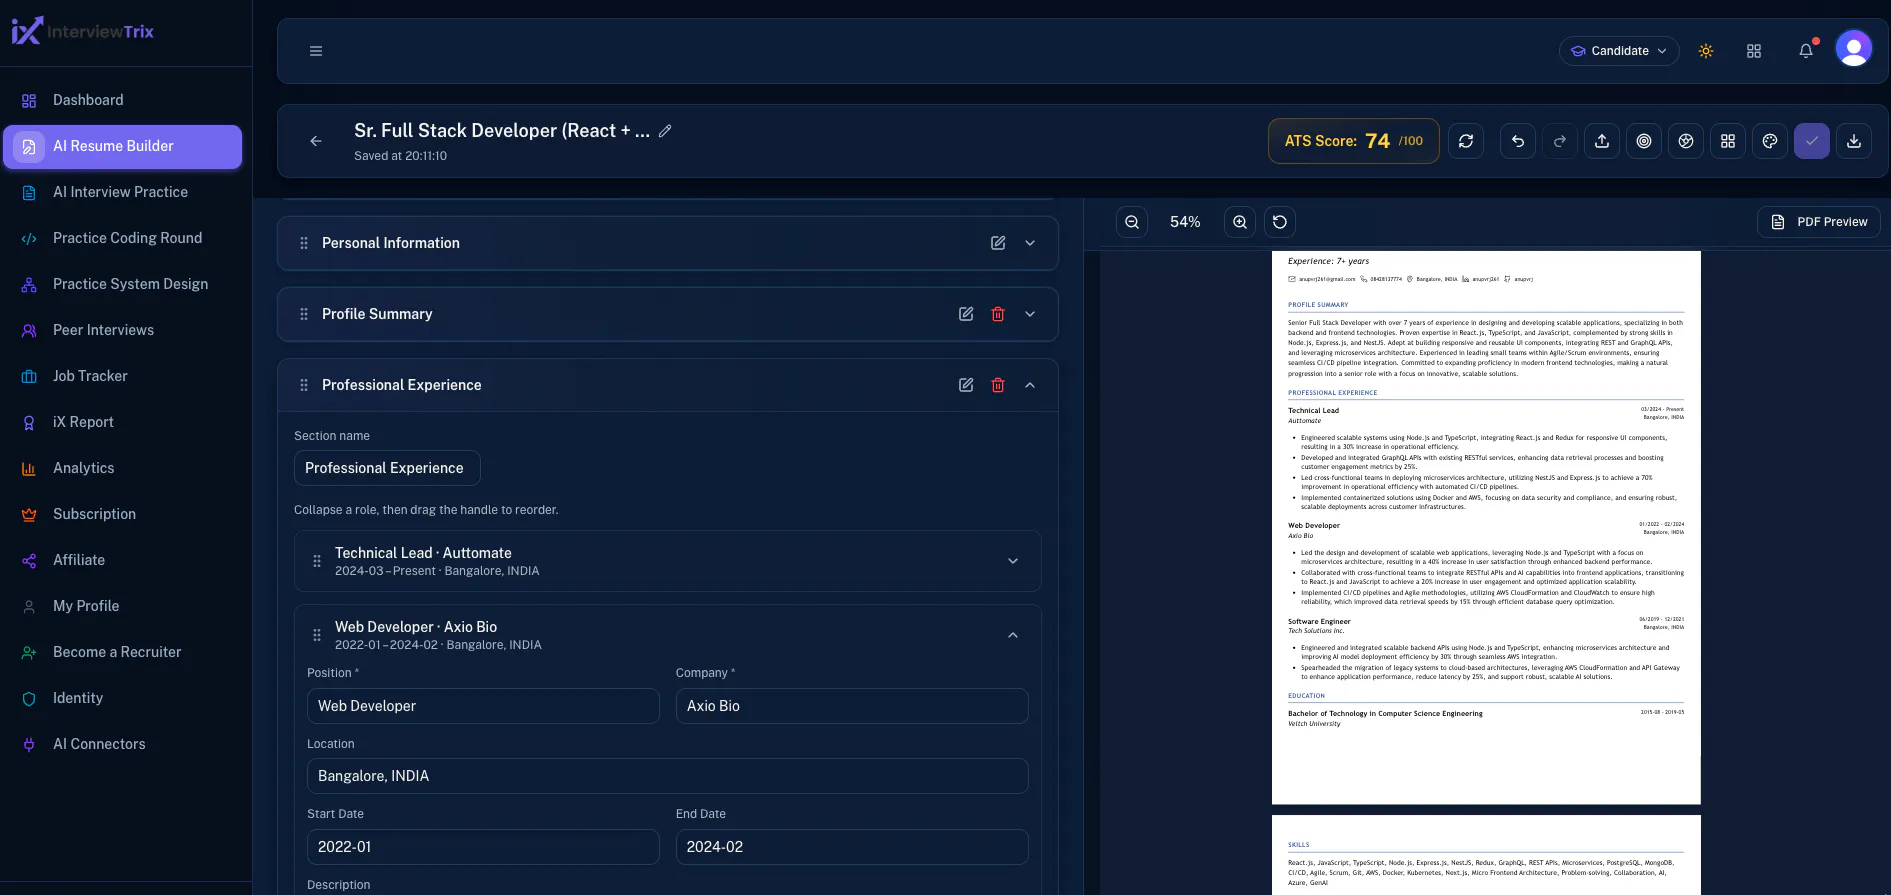
Task: Open the Subscription page link
Action: pos(122,514)
